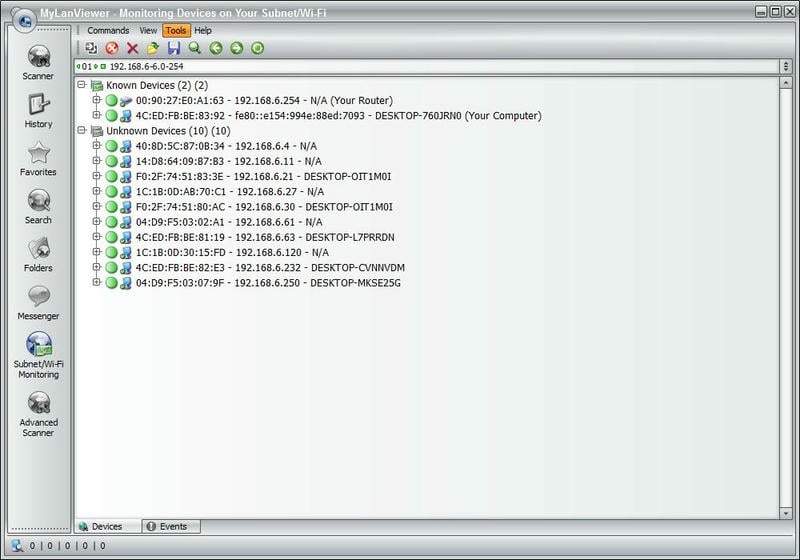Click the magnifier search toolbar icon
The width and height of the screenshot is (800, 560).
pos(195,48)
